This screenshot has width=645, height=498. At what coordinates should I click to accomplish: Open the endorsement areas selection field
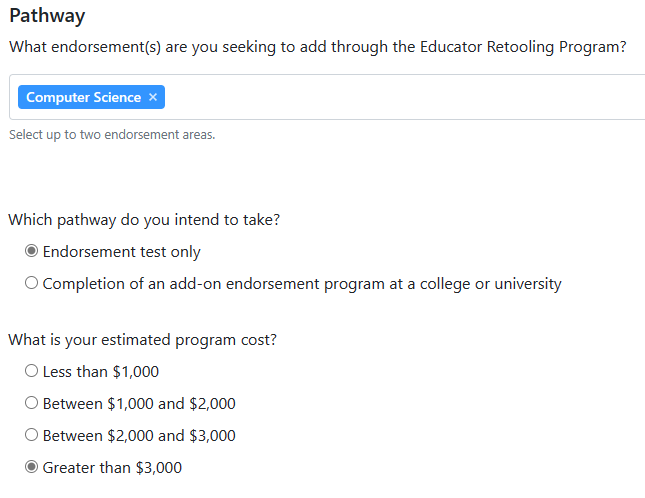coord(400,97)
